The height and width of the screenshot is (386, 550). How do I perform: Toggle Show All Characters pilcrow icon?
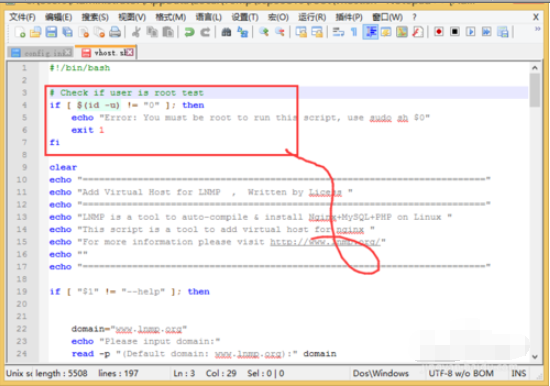[x=354, y=32]
